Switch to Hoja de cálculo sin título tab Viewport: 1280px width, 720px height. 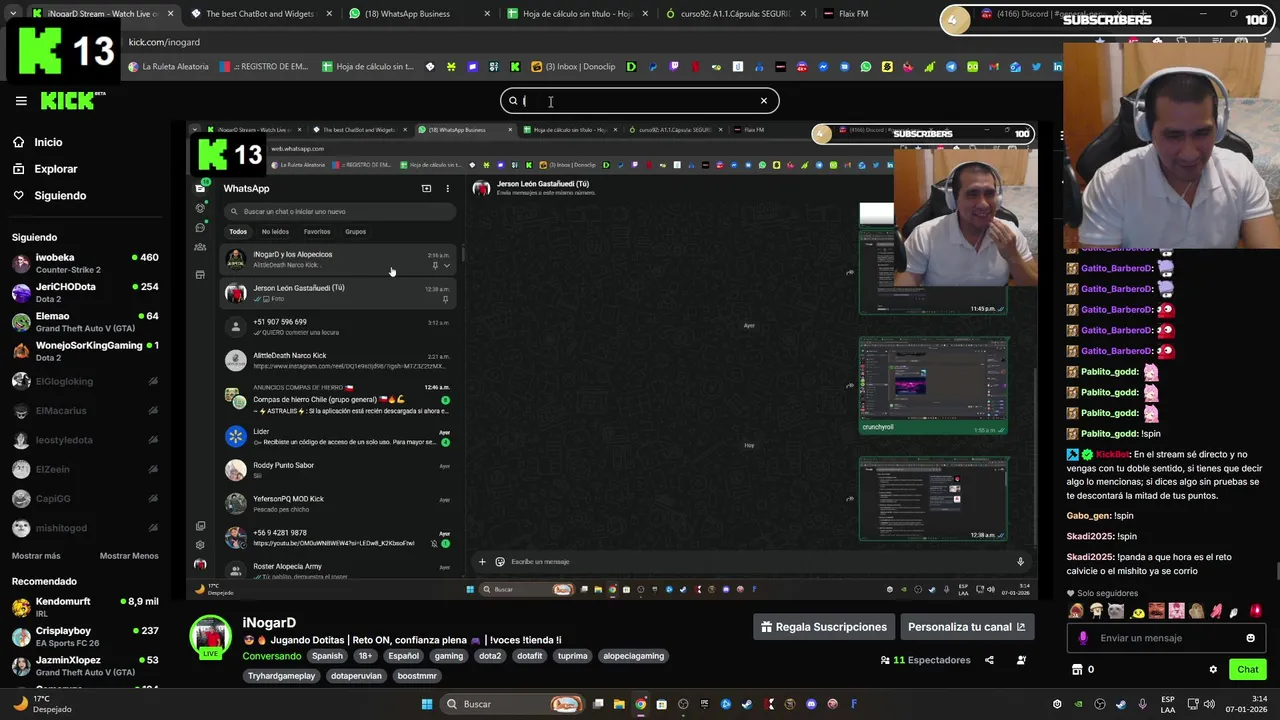(577, 14)
